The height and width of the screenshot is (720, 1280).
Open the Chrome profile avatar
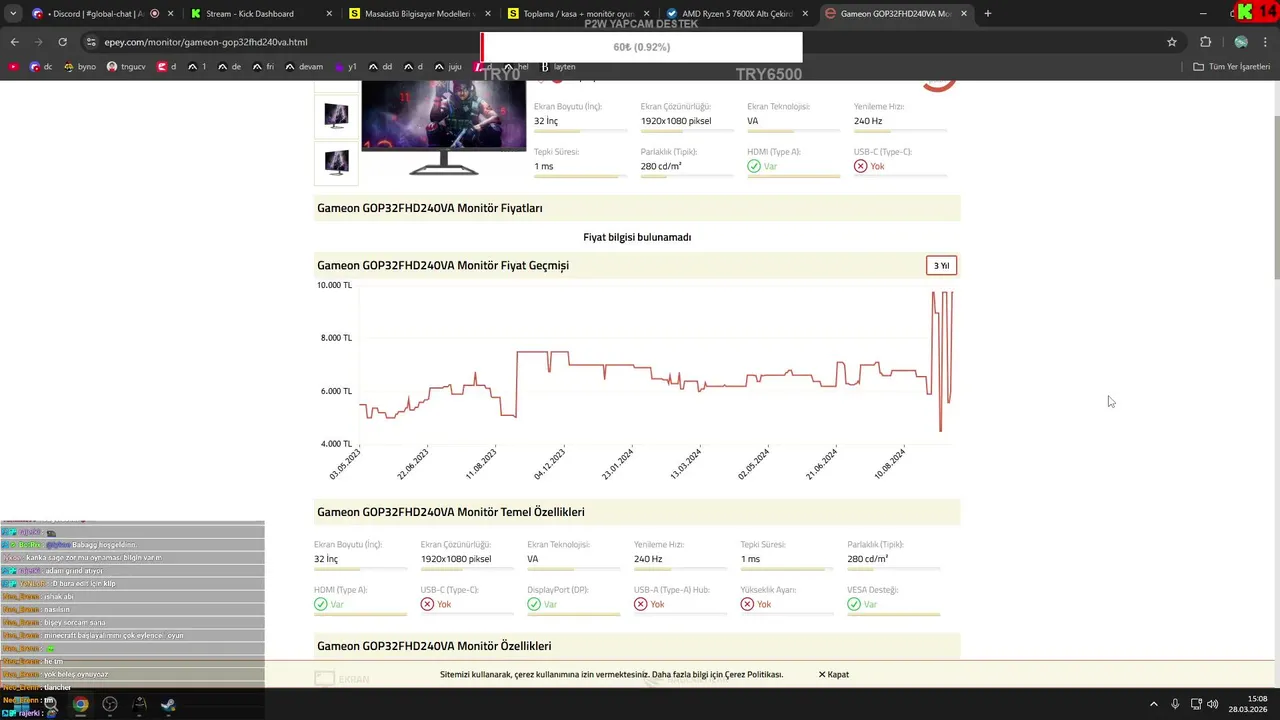coord(1241,42)
